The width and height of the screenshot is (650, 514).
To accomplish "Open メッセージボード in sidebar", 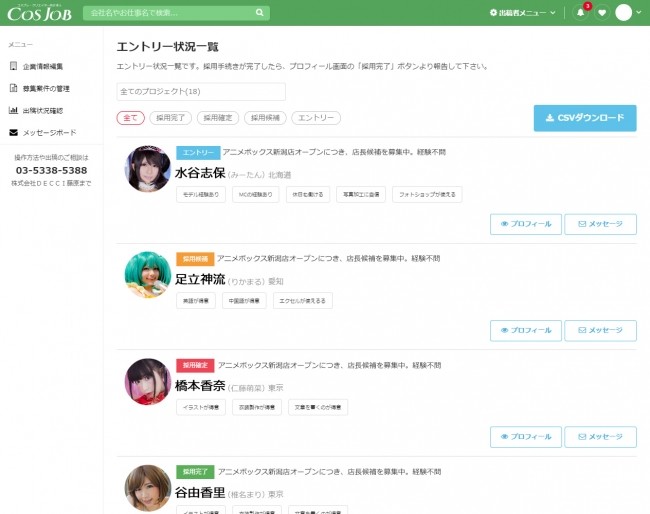I will [48, 132].
